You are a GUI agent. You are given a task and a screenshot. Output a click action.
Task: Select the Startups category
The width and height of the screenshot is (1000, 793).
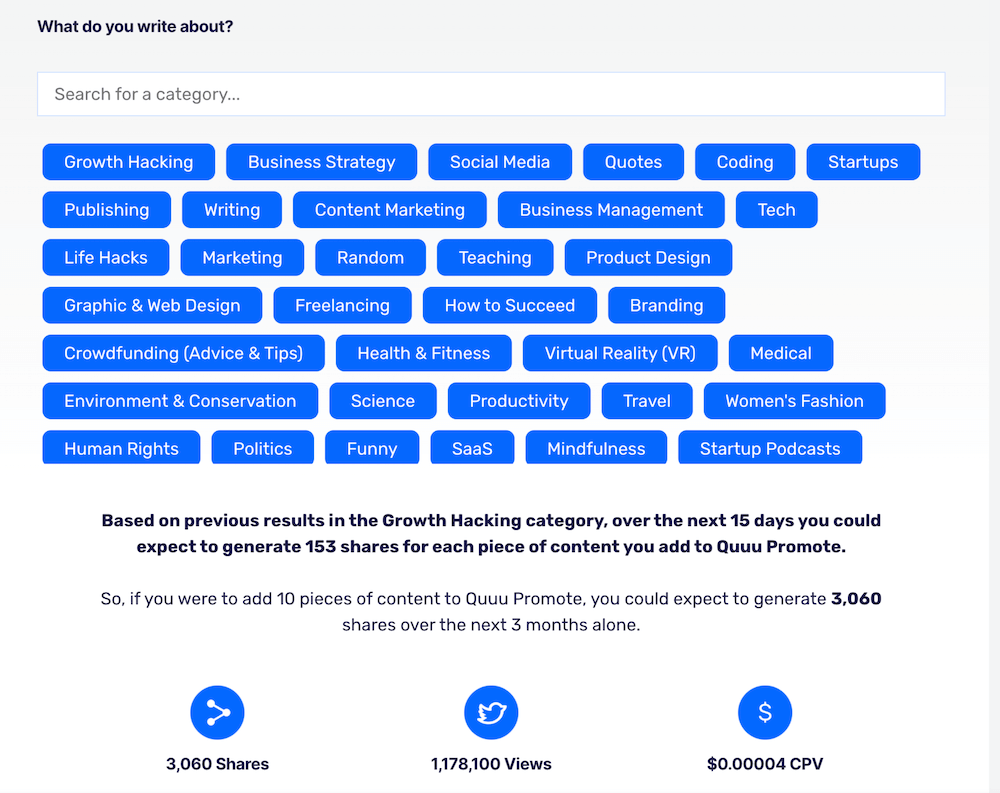click(x=863, y=162)
